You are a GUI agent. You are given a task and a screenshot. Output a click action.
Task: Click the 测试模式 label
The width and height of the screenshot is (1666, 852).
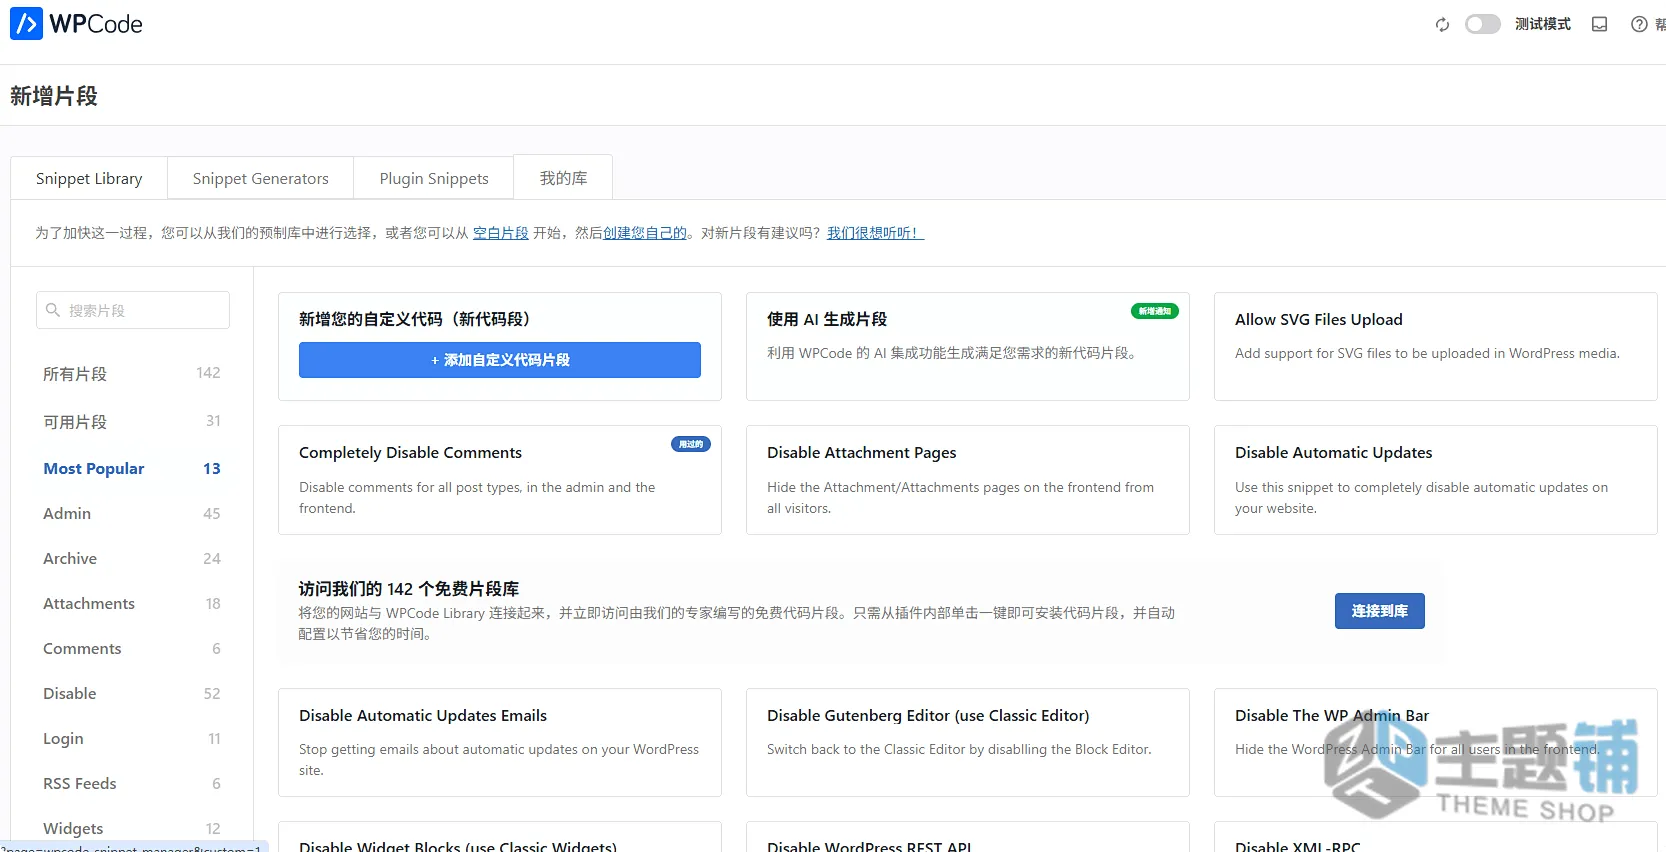1542,24
